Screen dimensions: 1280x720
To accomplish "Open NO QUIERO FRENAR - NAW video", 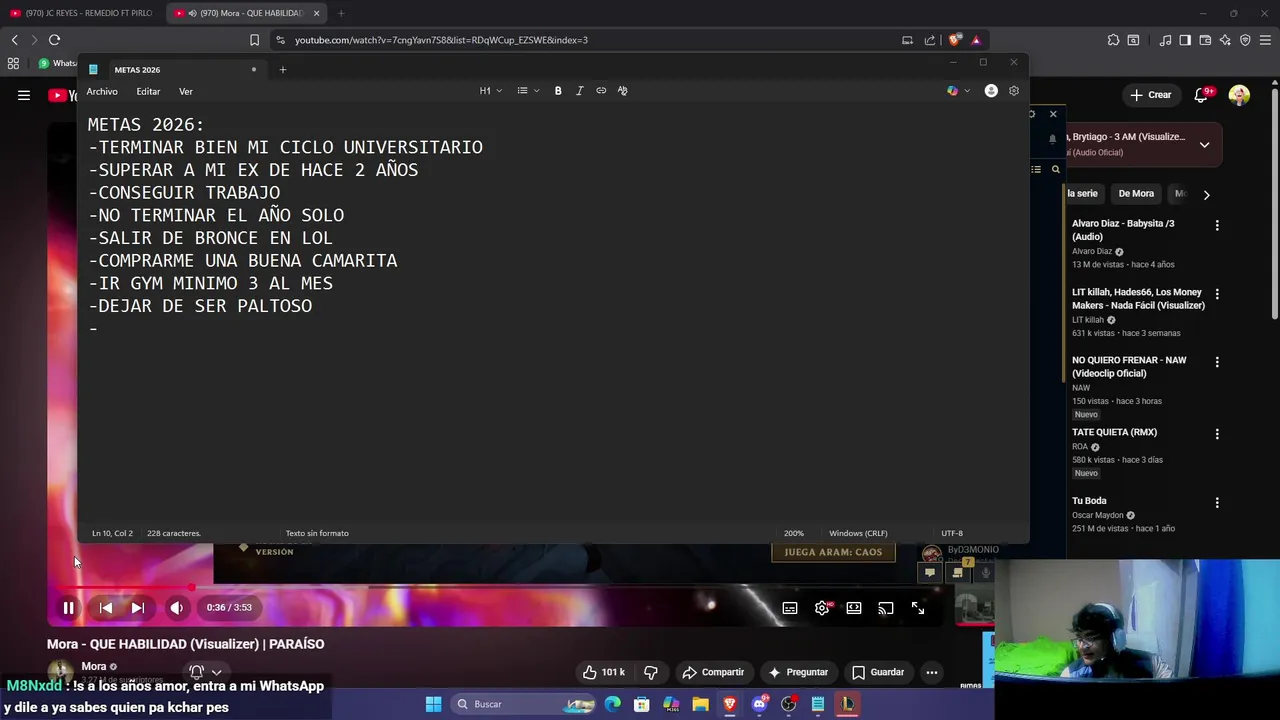I will (1129, 367).
